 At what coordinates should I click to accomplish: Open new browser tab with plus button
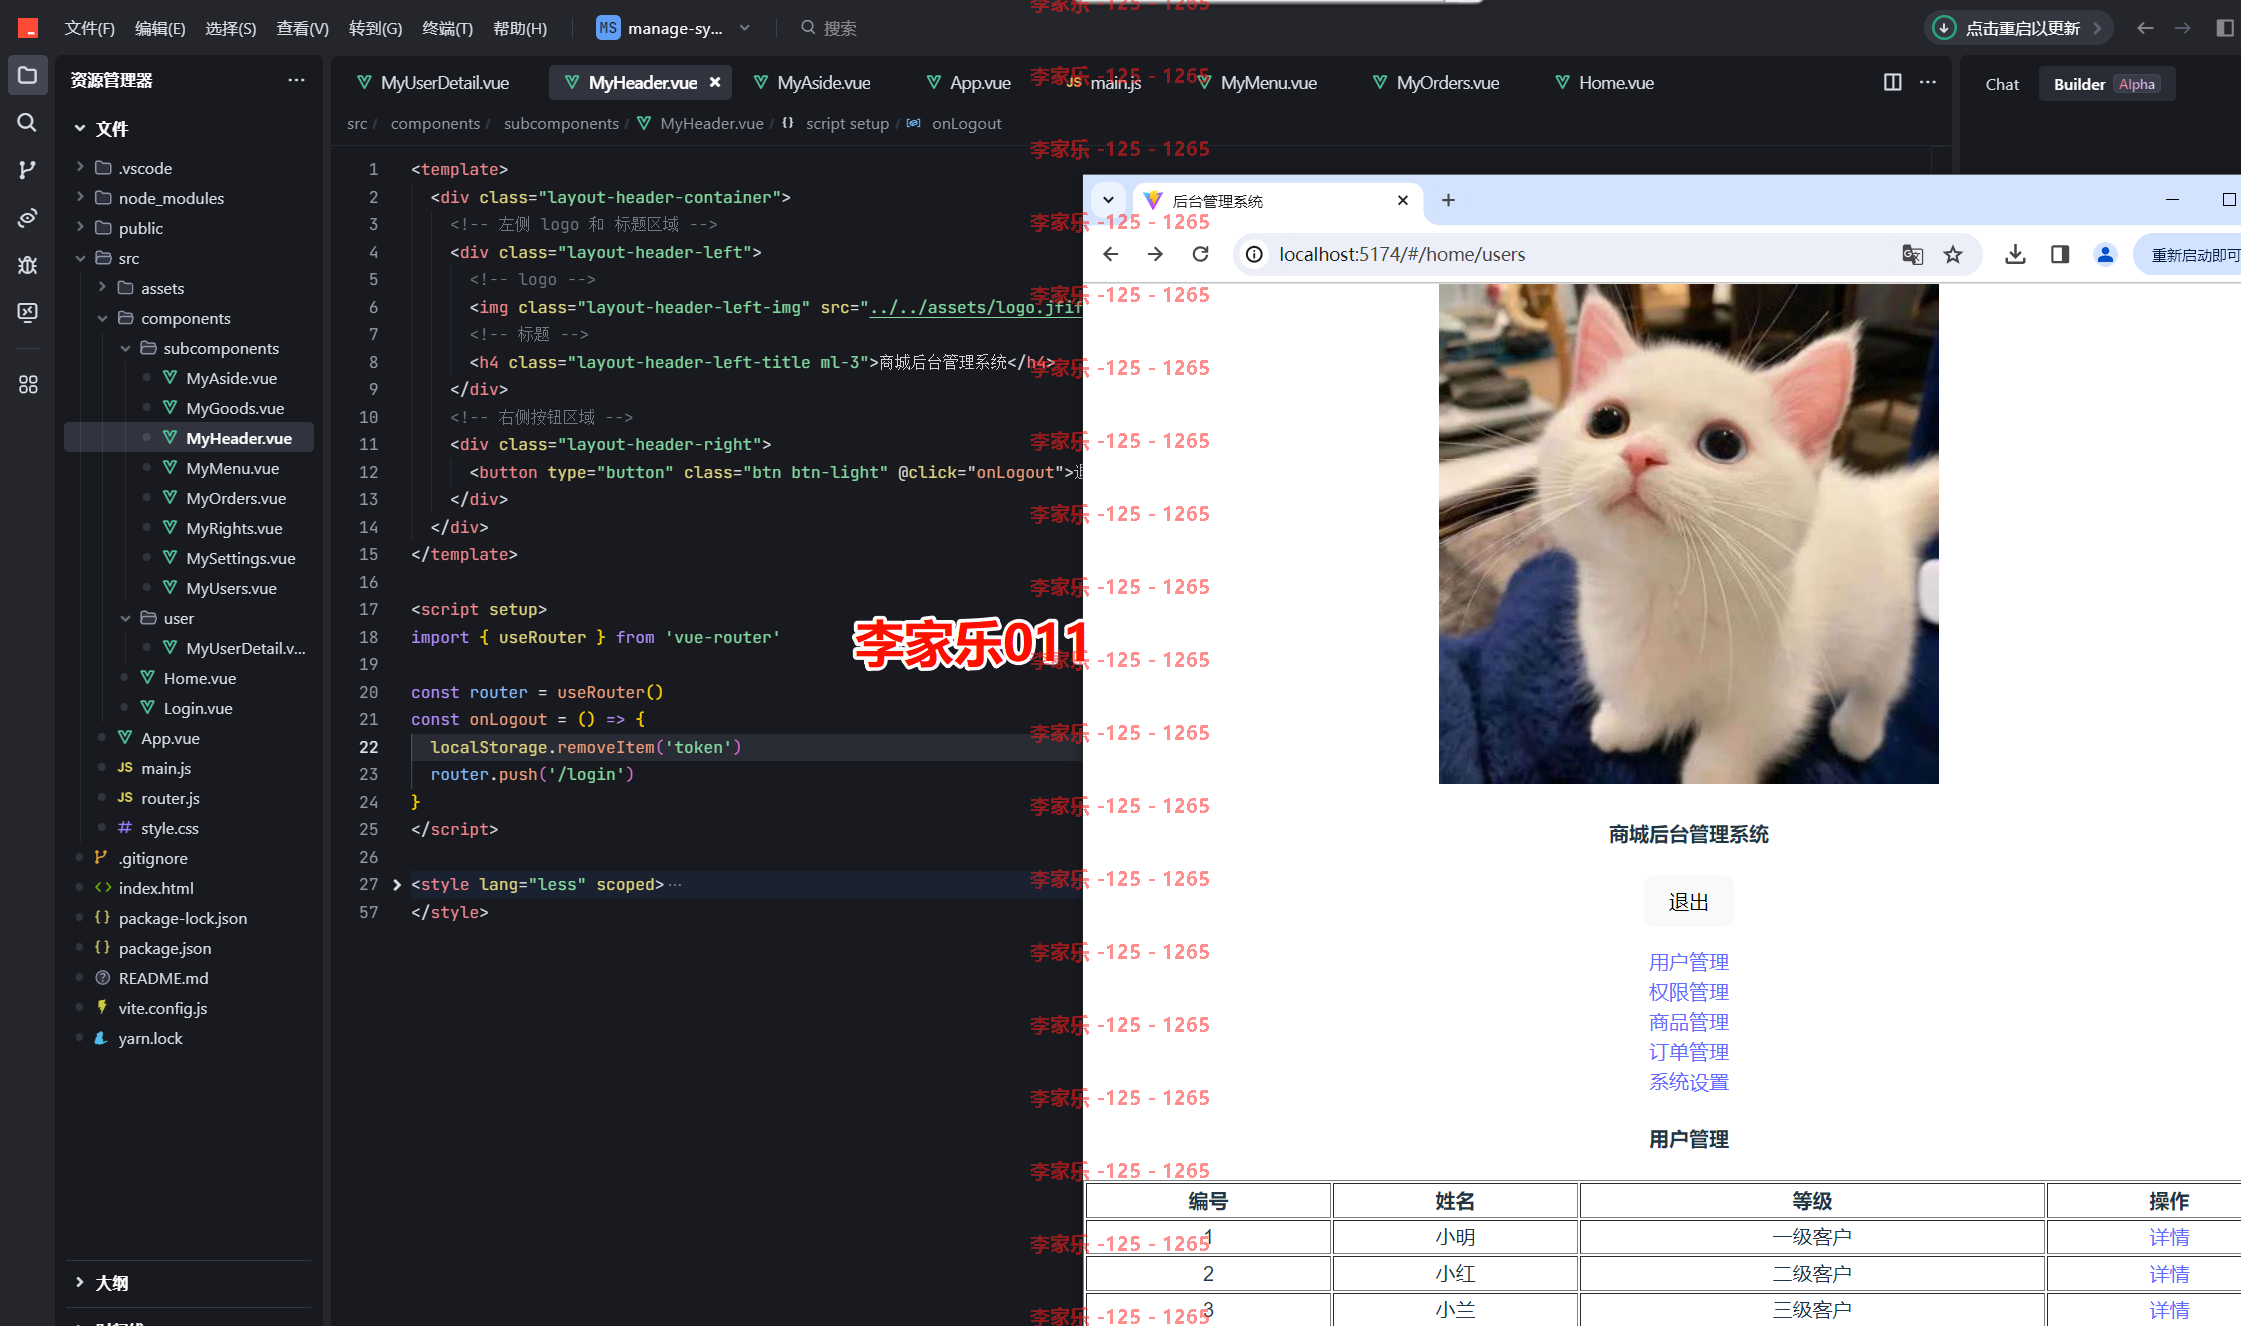click(x=1448, y=200)
